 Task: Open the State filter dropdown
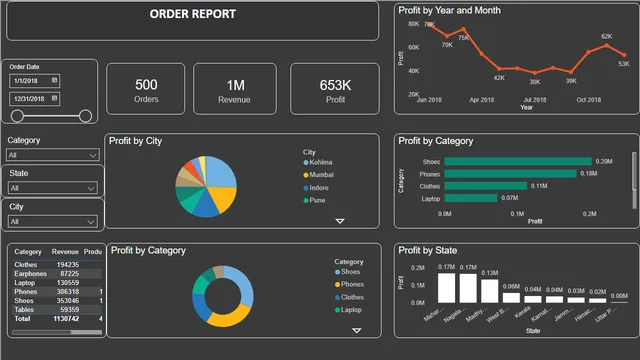[x=53, y=188]
